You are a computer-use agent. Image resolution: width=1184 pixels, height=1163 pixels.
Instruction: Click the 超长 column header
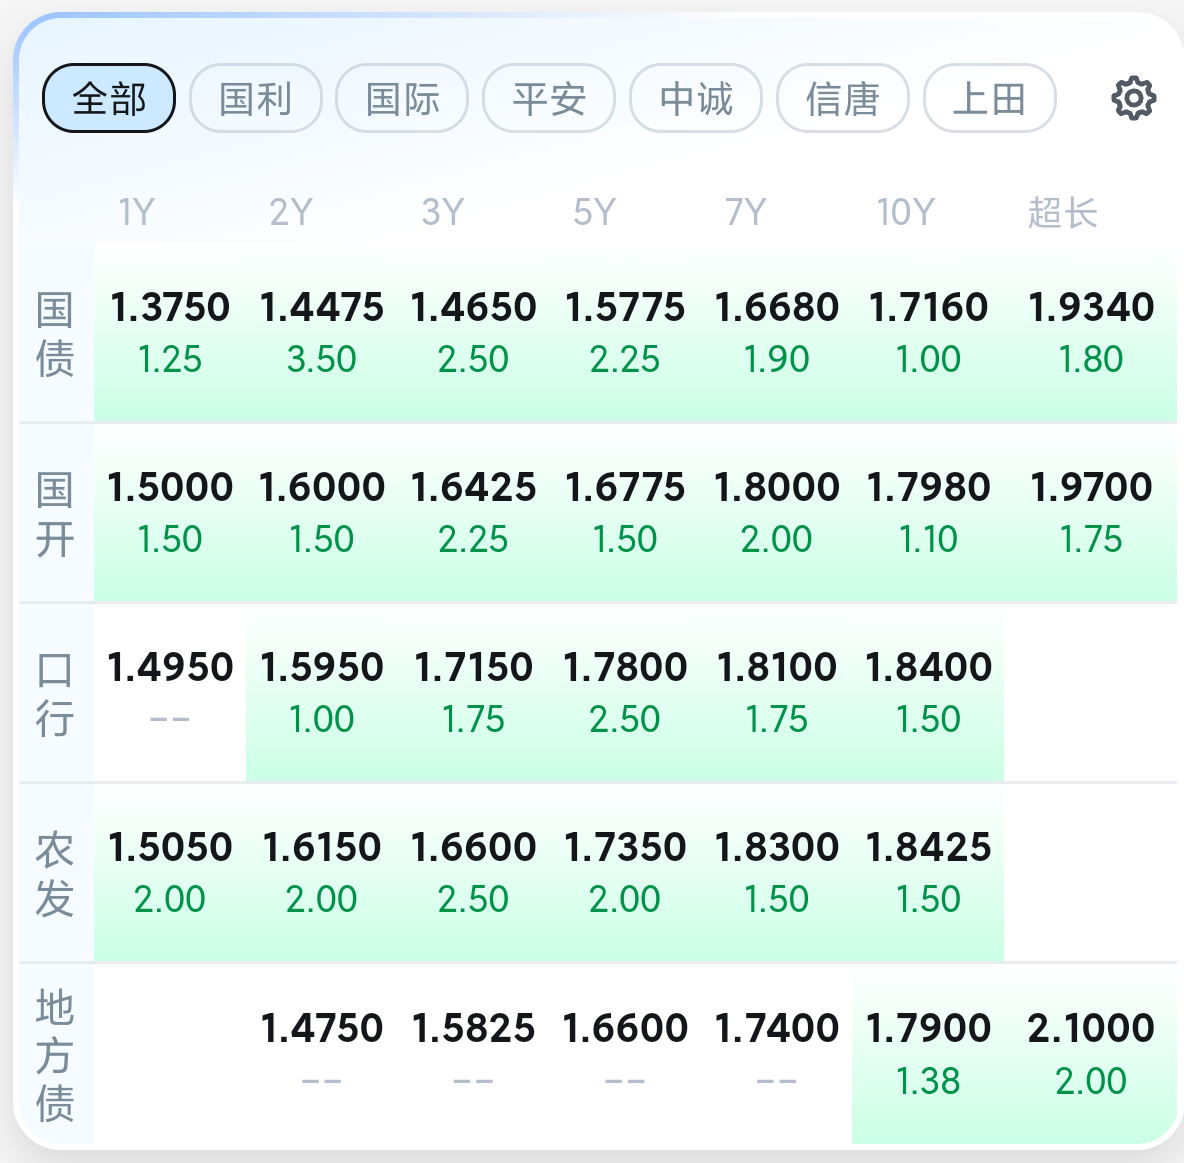1062,212
